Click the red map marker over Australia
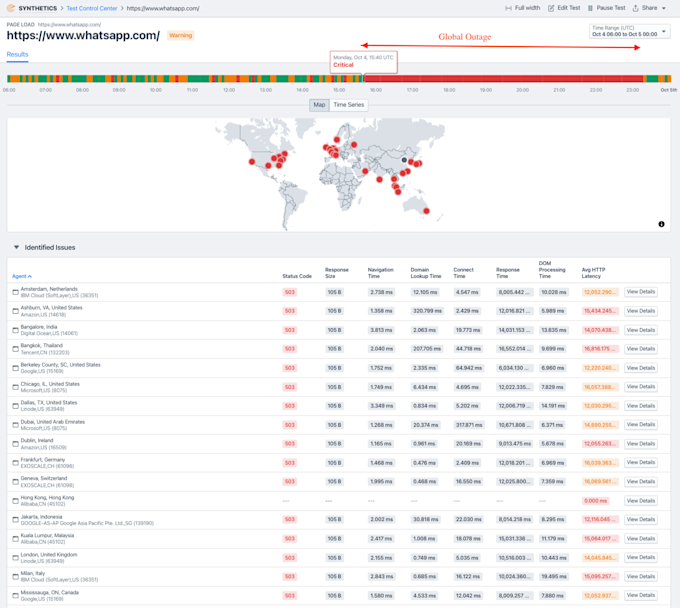680x608 pixels. (426, 211)
